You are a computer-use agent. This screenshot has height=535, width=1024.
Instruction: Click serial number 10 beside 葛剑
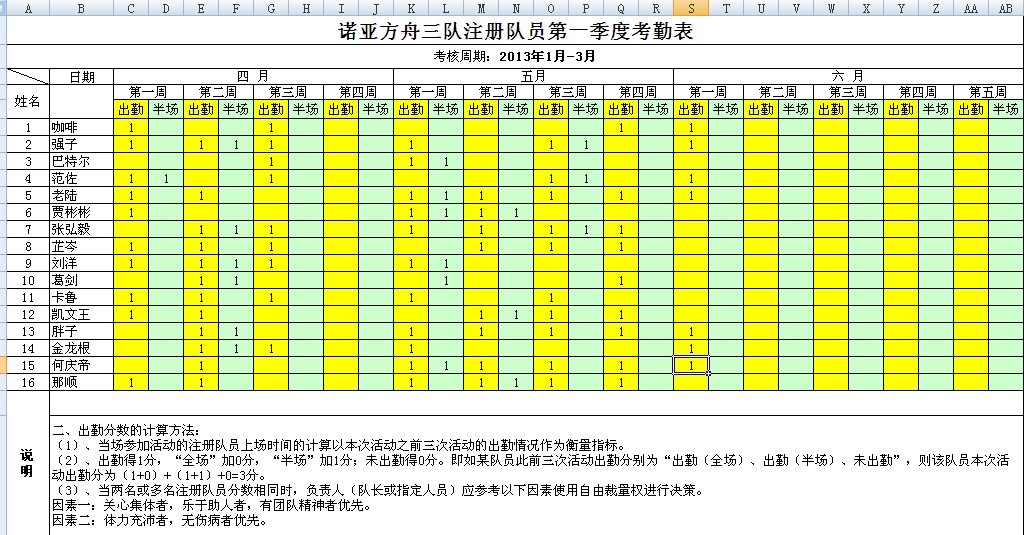click(x=27, y=280)
